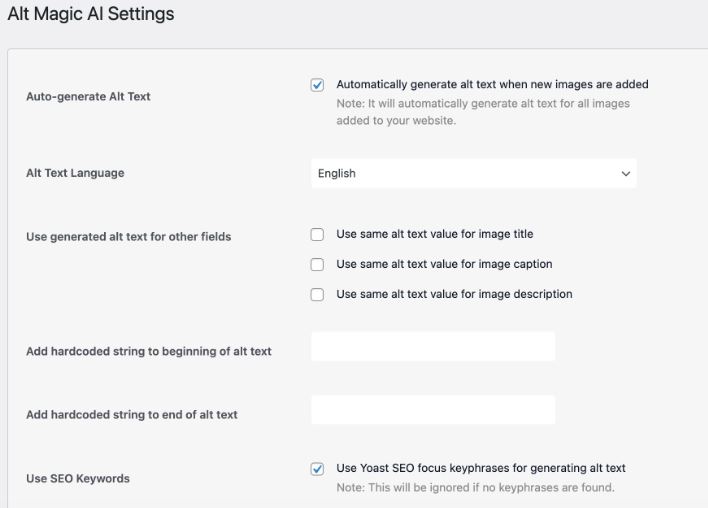708x508 pixels.
Task: Click the 'Auto-generate Alt Text' row label
Action: tap(88, 97)
